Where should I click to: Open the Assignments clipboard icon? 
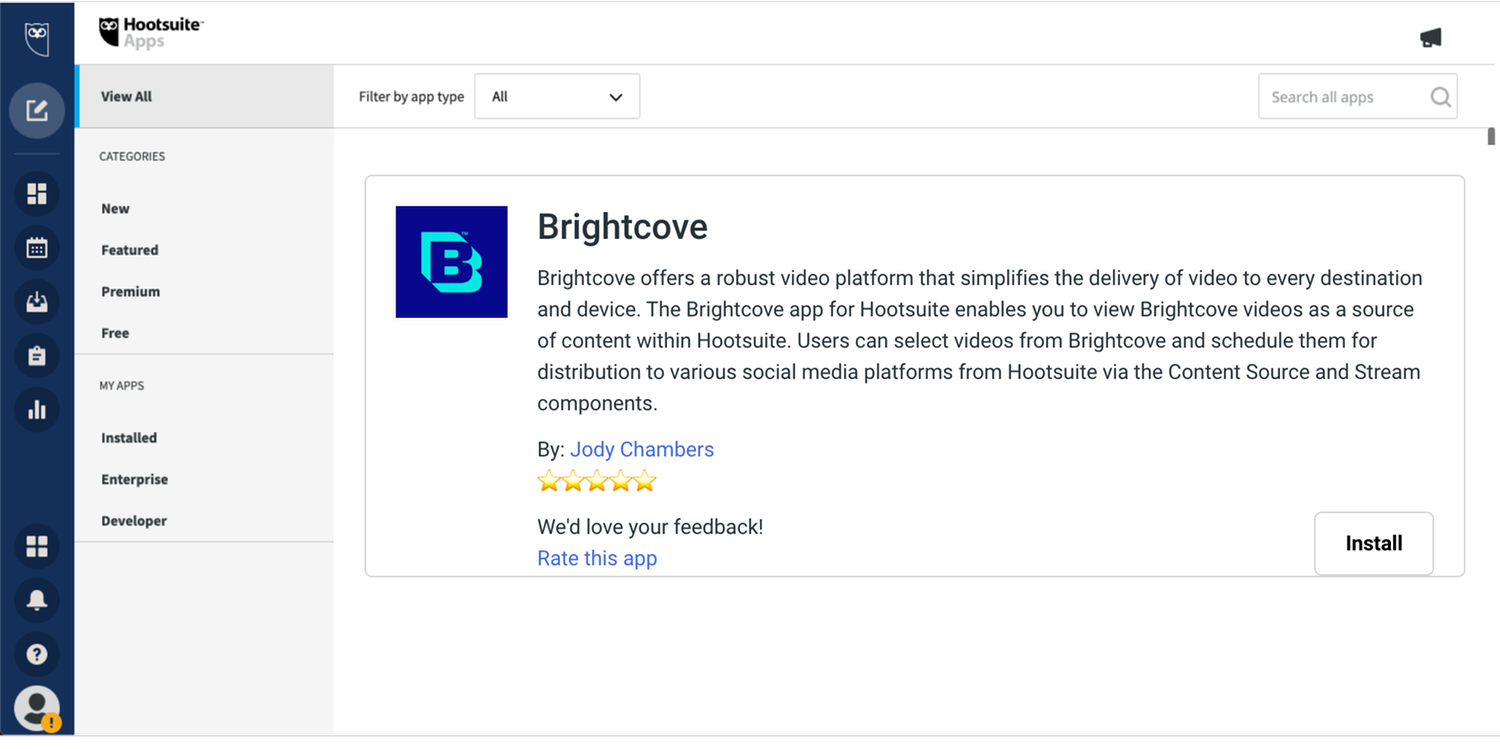click(37, 356)
